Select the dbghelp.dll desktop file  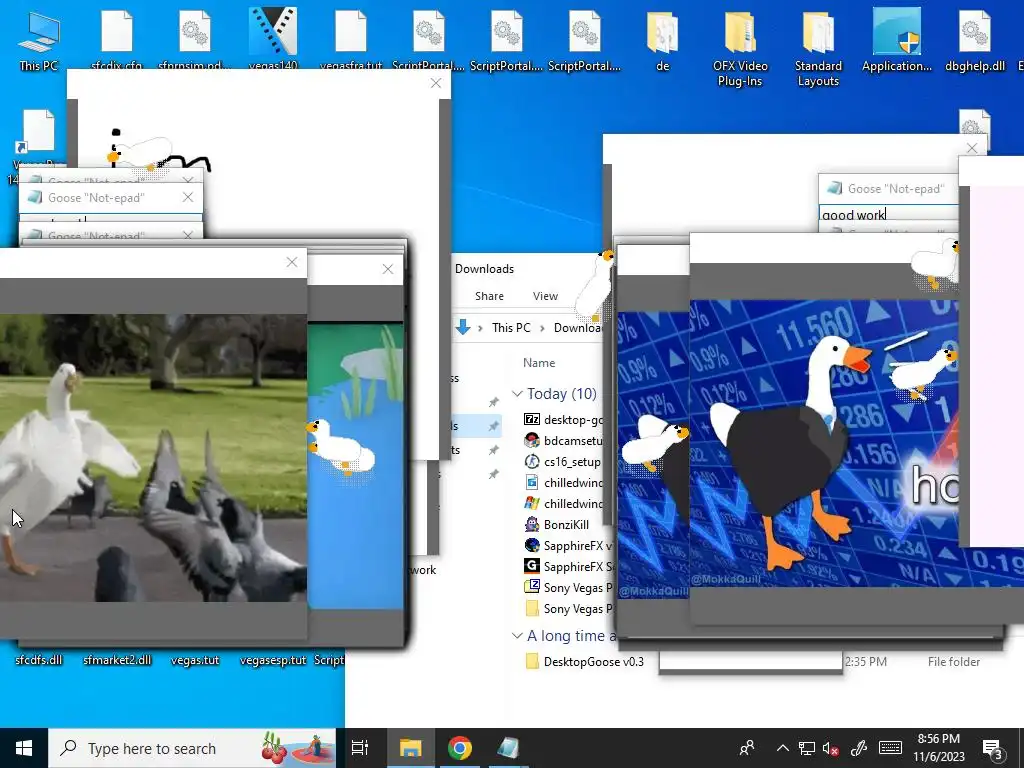tap(974, 40)
